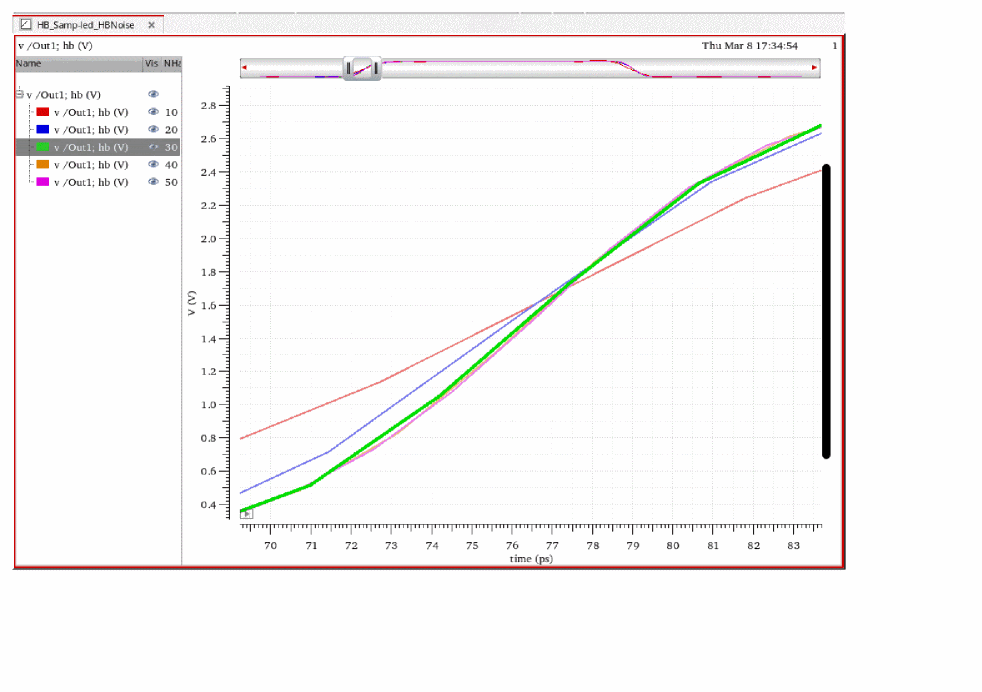This screenshot has height=692, width=982.
Task: Click the left arrow of zoom overview bar
Action: tap(244, 68)
